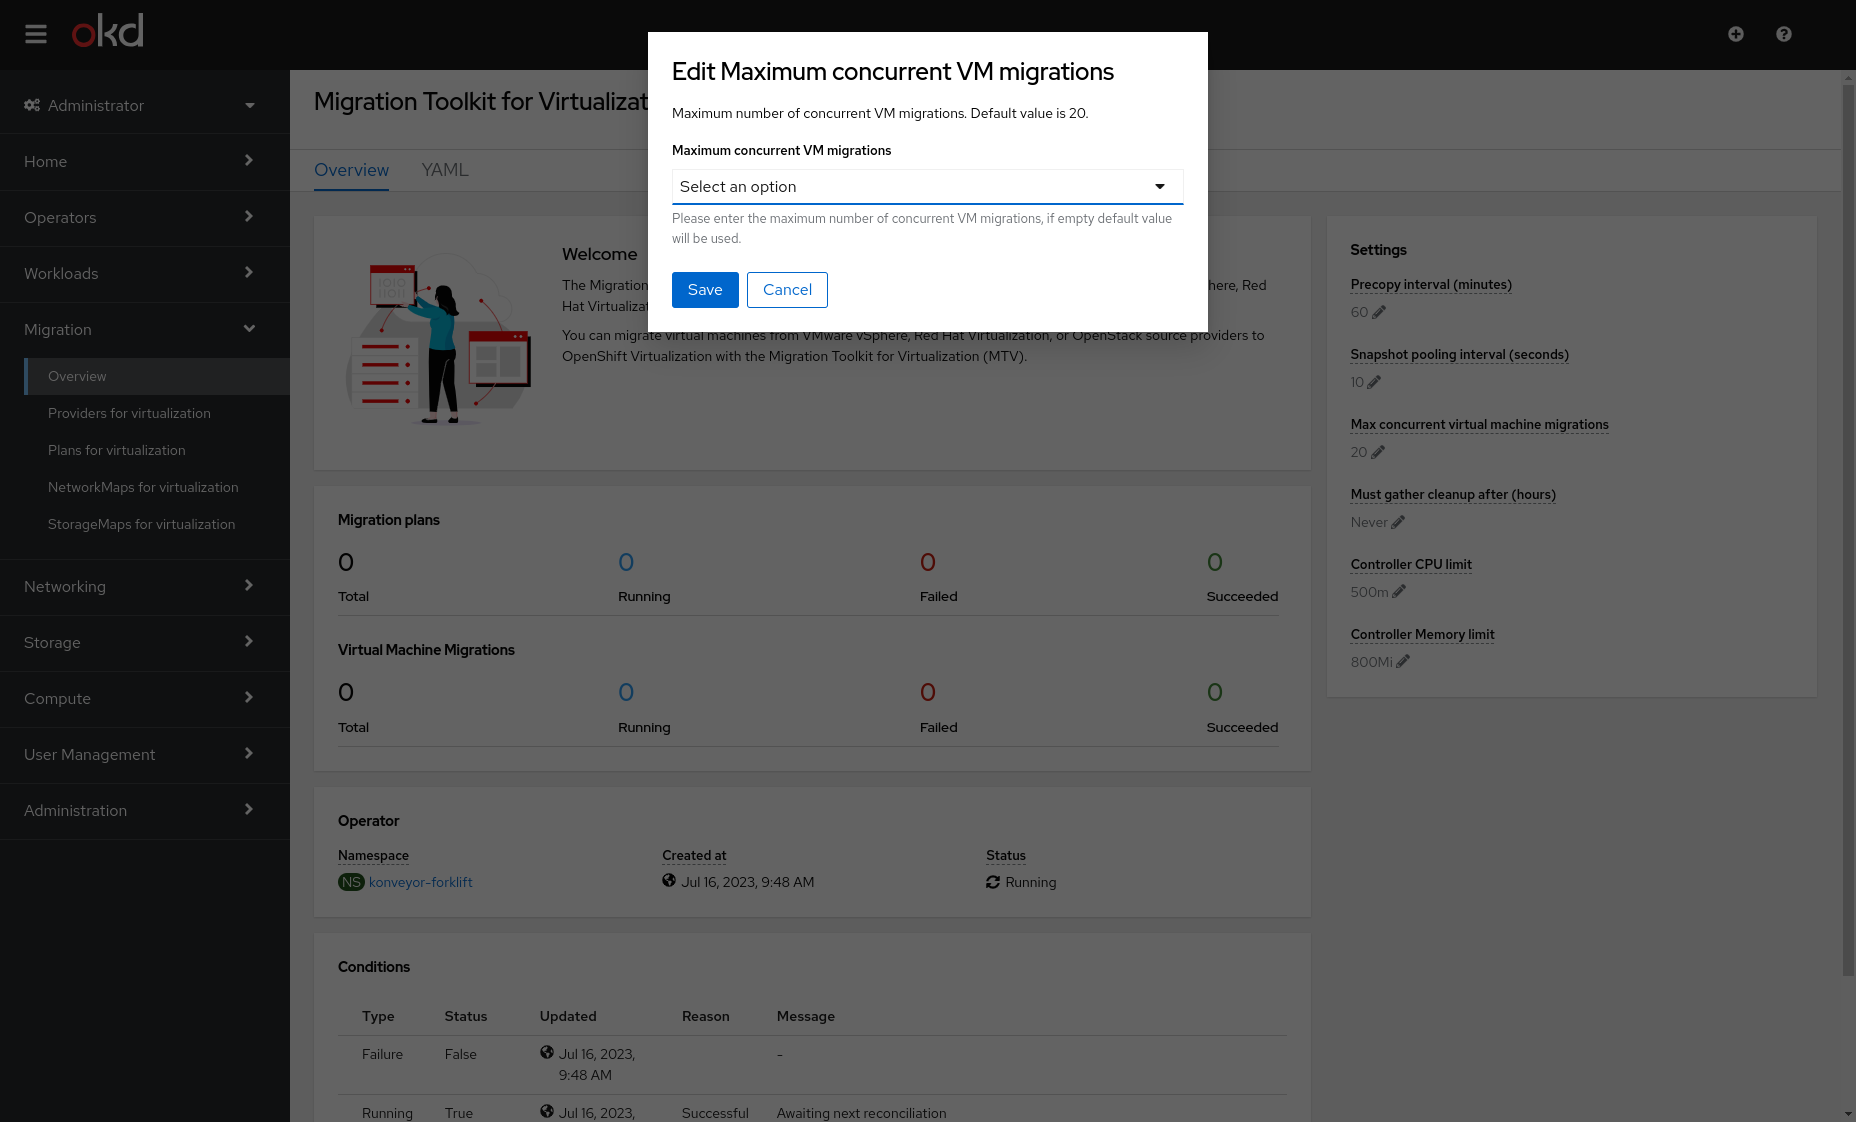
Task: Go to Providers for virtualization
Action: point(157,413)
